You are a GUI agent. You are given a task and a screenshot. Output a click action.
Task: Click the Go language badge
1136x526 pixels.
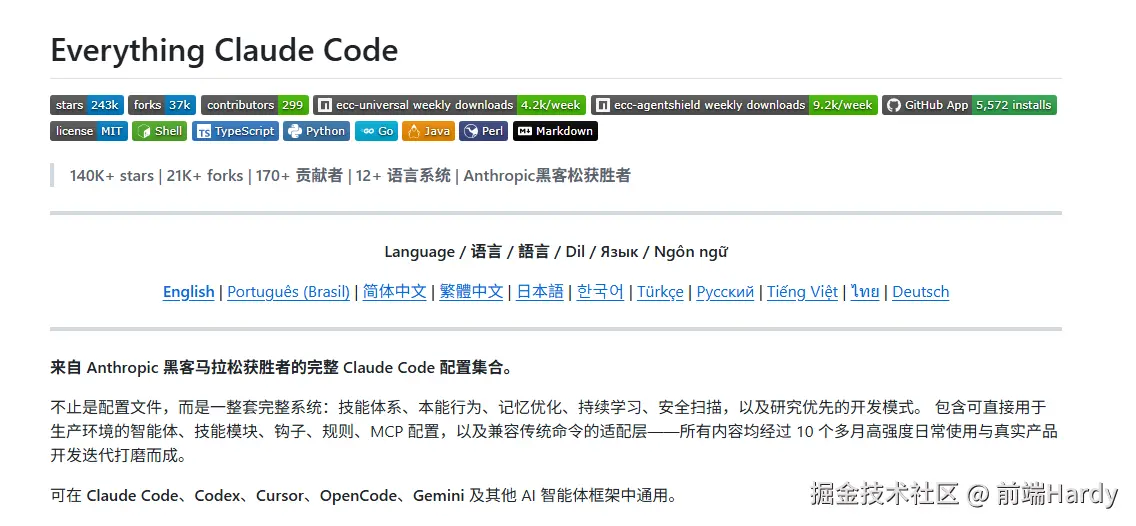click(376, 131)
